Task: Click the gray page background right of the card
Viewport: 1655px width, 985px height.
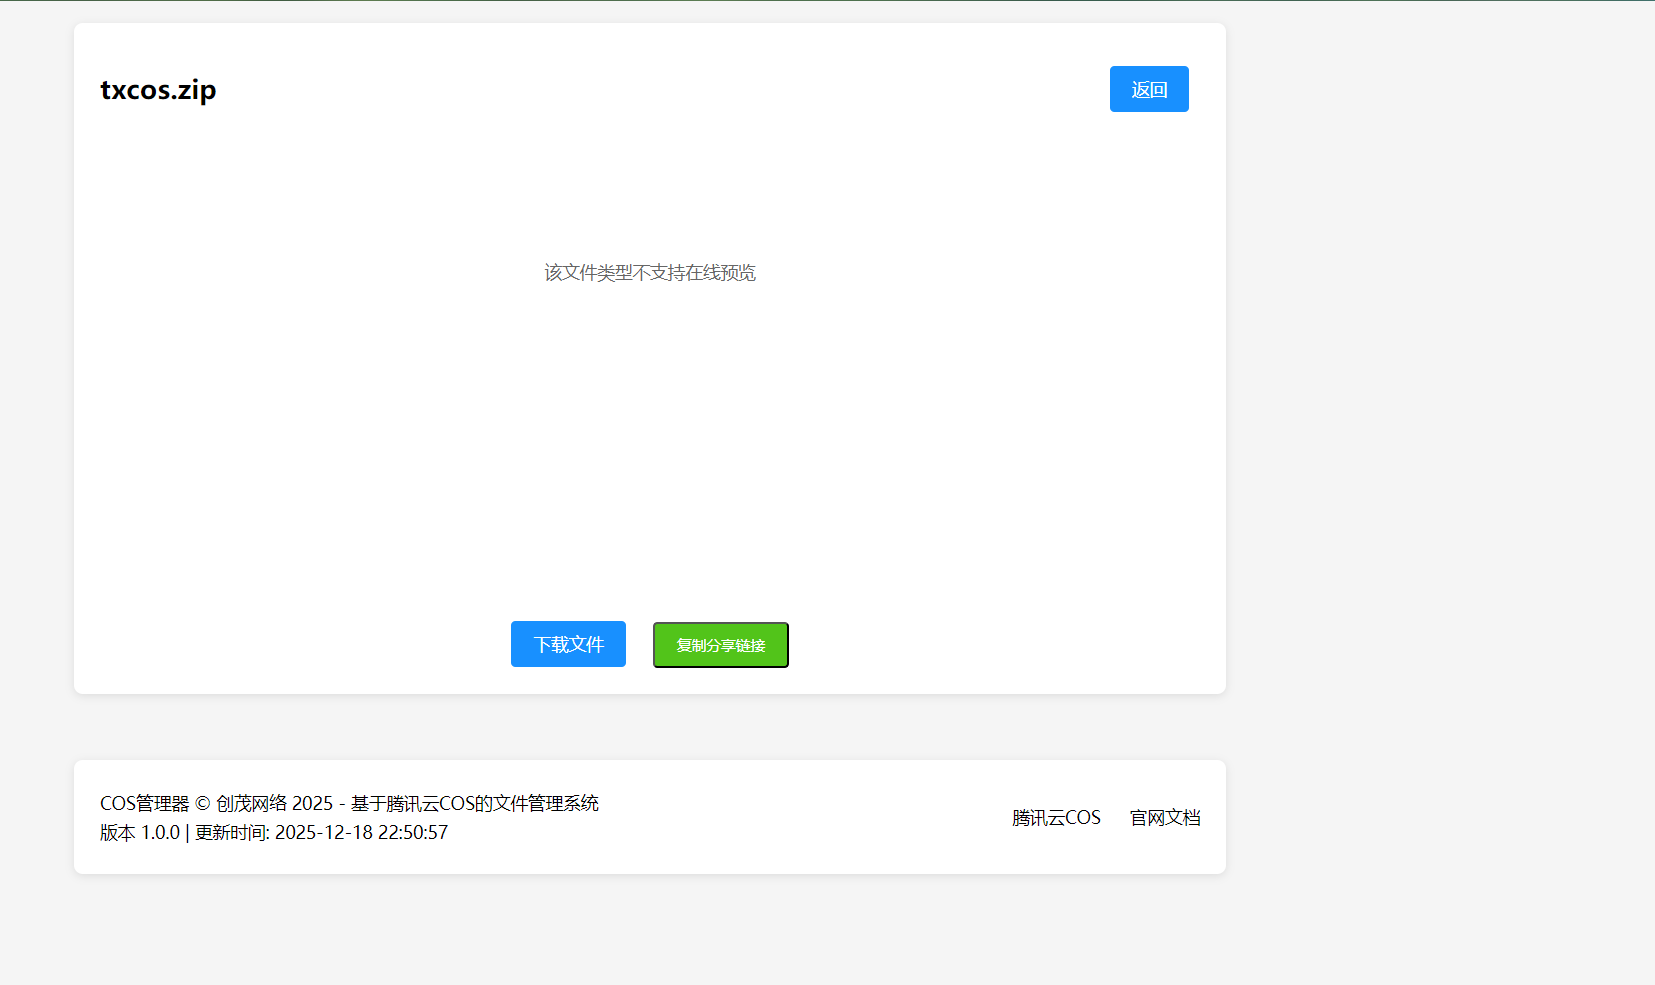Action: (x=1440, y=400)
